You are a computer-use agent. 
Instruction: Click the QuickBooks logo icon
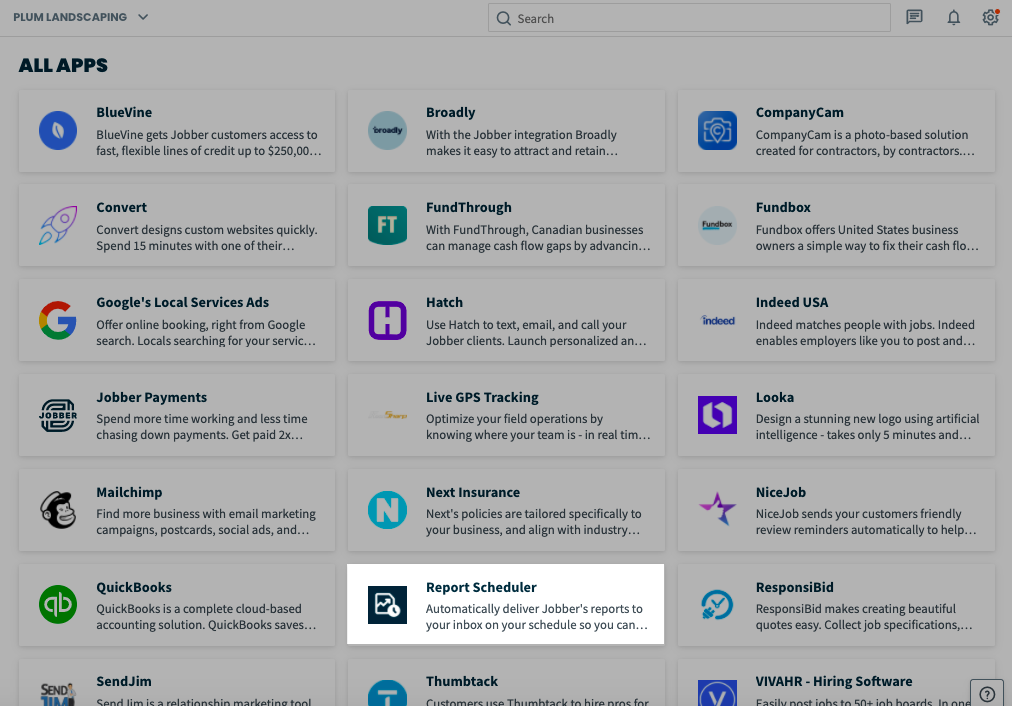(x=57, y=603)
